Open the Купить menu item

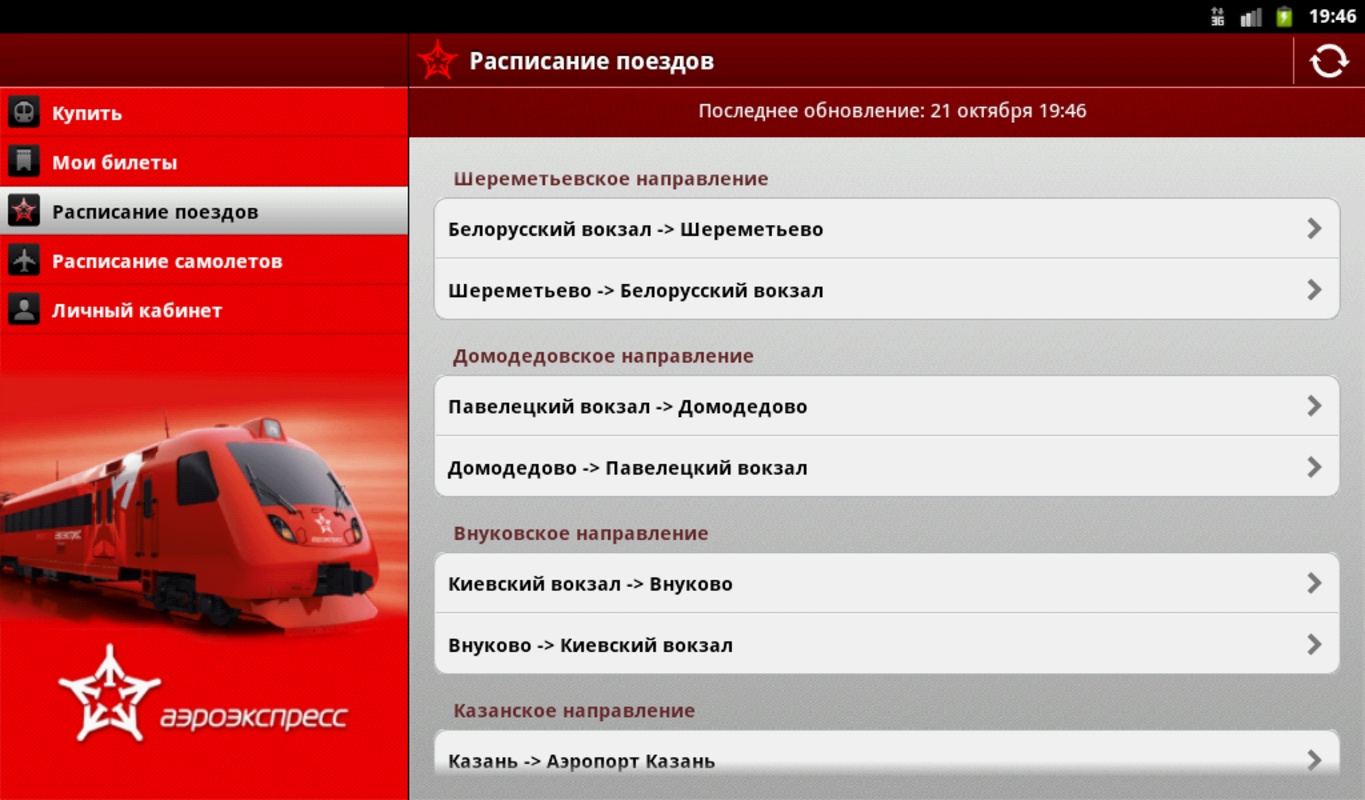(x=204, y=112)
